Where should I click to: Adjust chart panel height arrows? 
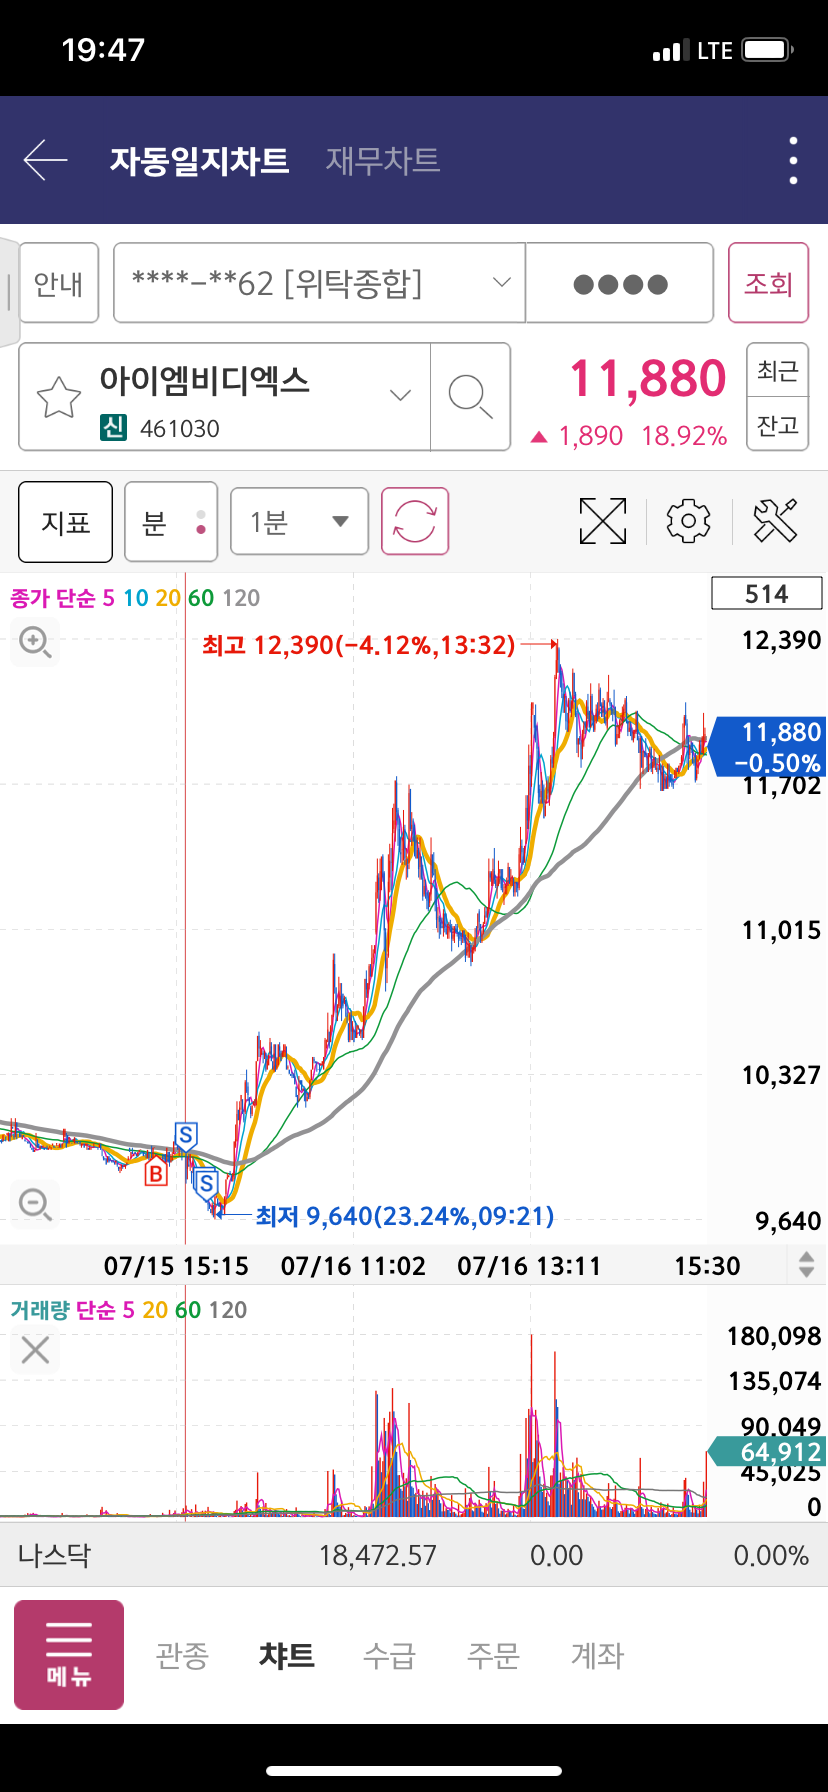[x=806, y=1265]
